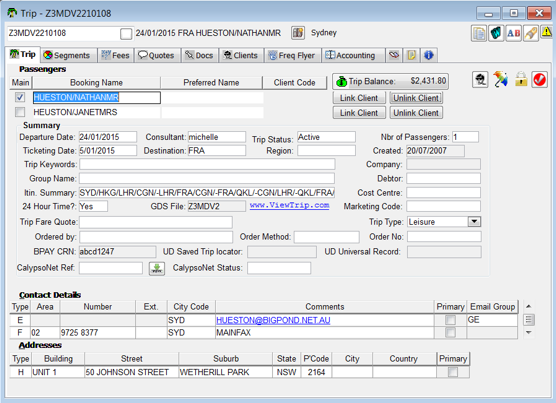Click the down arrow of contact details list
The height and width of the screenshot is (403, 556).
click(x=528, y=332)
